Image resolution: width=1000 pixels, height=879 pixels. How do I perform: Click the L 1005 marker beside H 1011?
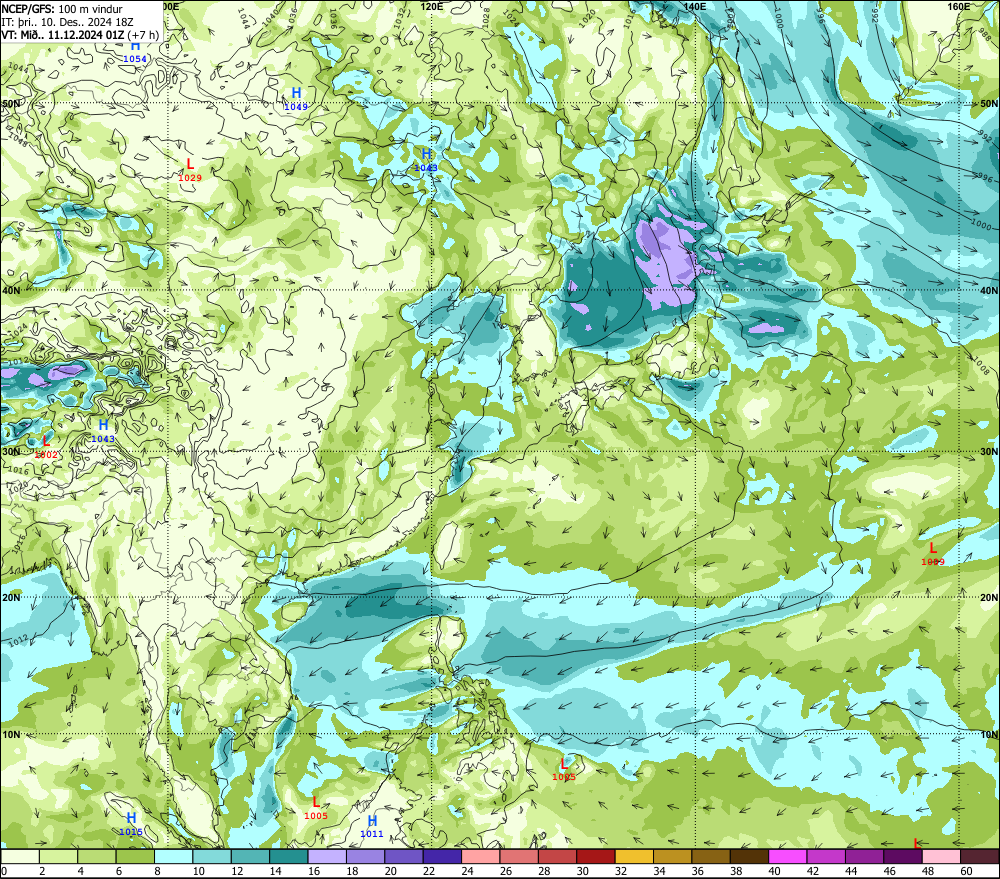316,809
